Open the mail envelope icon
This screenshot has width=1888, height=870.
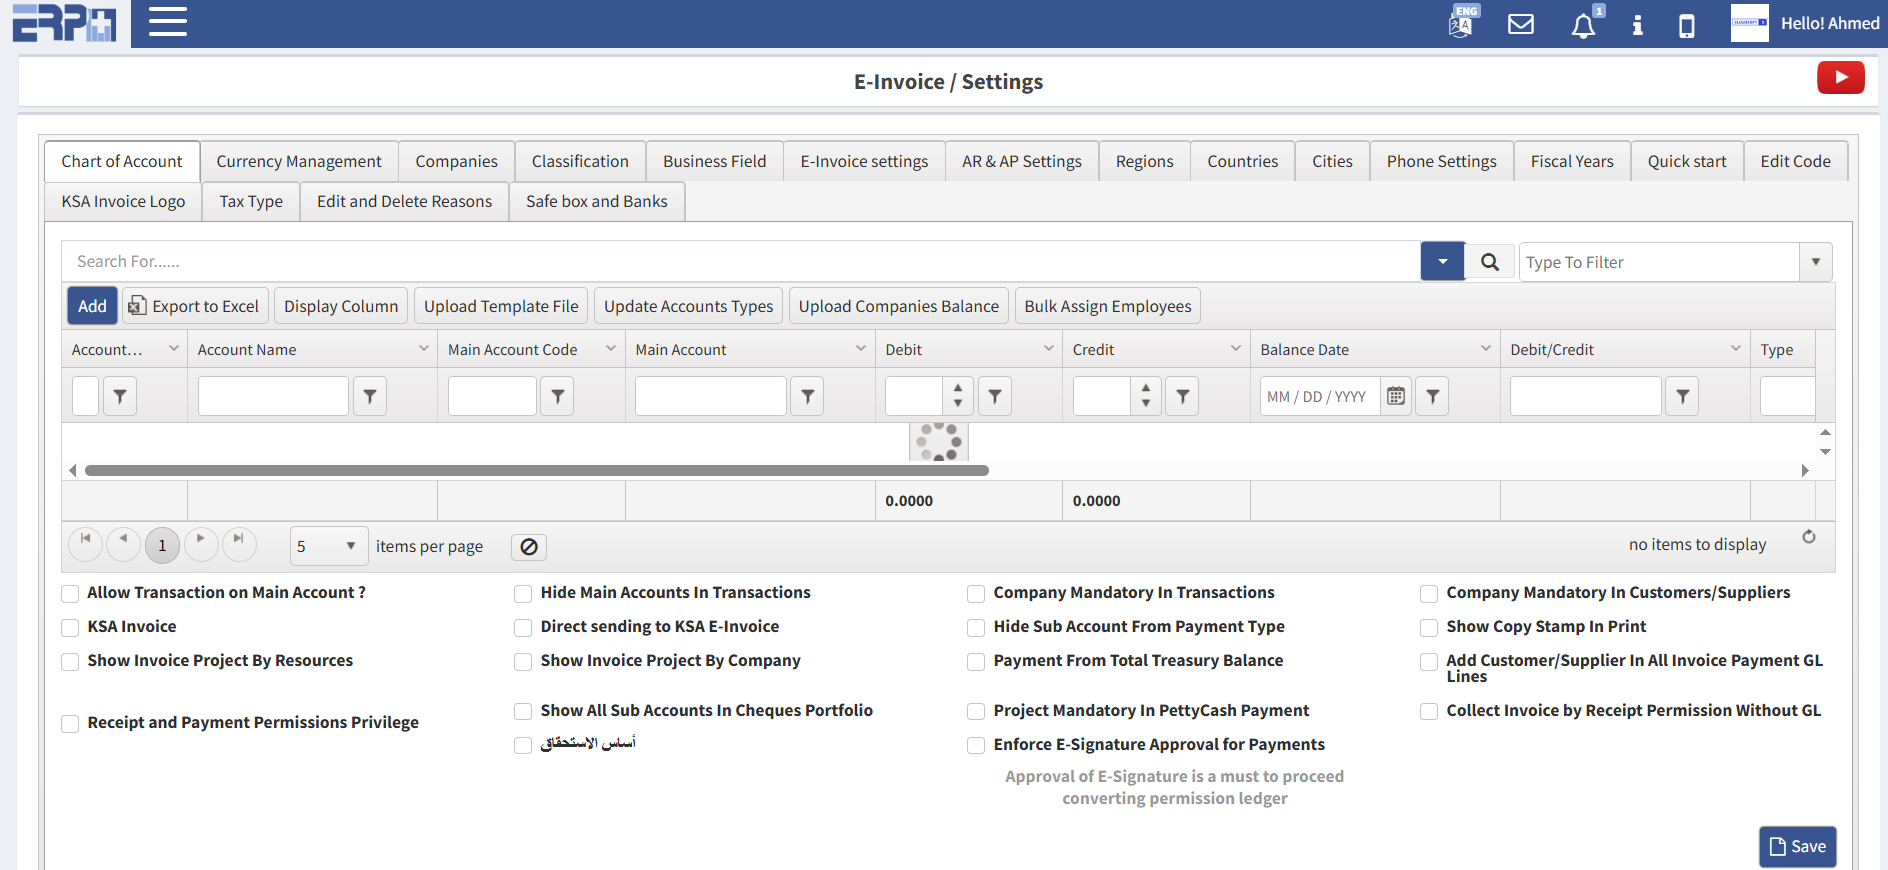1520,24
